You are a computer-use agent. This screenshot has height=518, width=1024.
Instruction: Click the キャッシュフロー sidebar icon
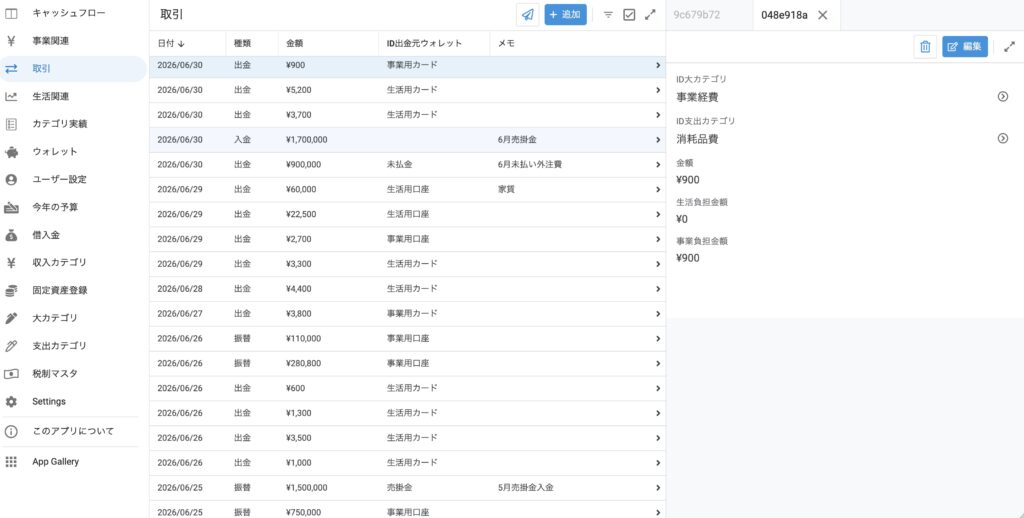click(11, 13)
